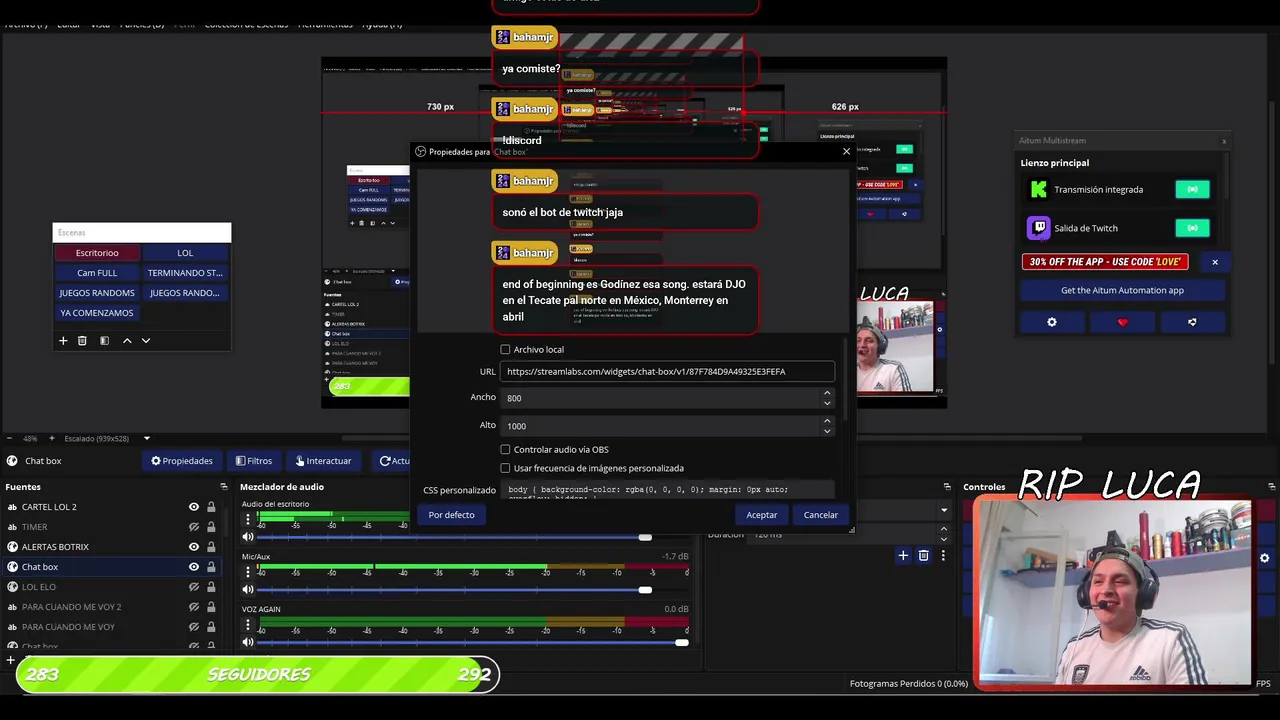Open Aitum Multistream settings gear
The image size is (1280, 720).
click(x=1052, y=322)
